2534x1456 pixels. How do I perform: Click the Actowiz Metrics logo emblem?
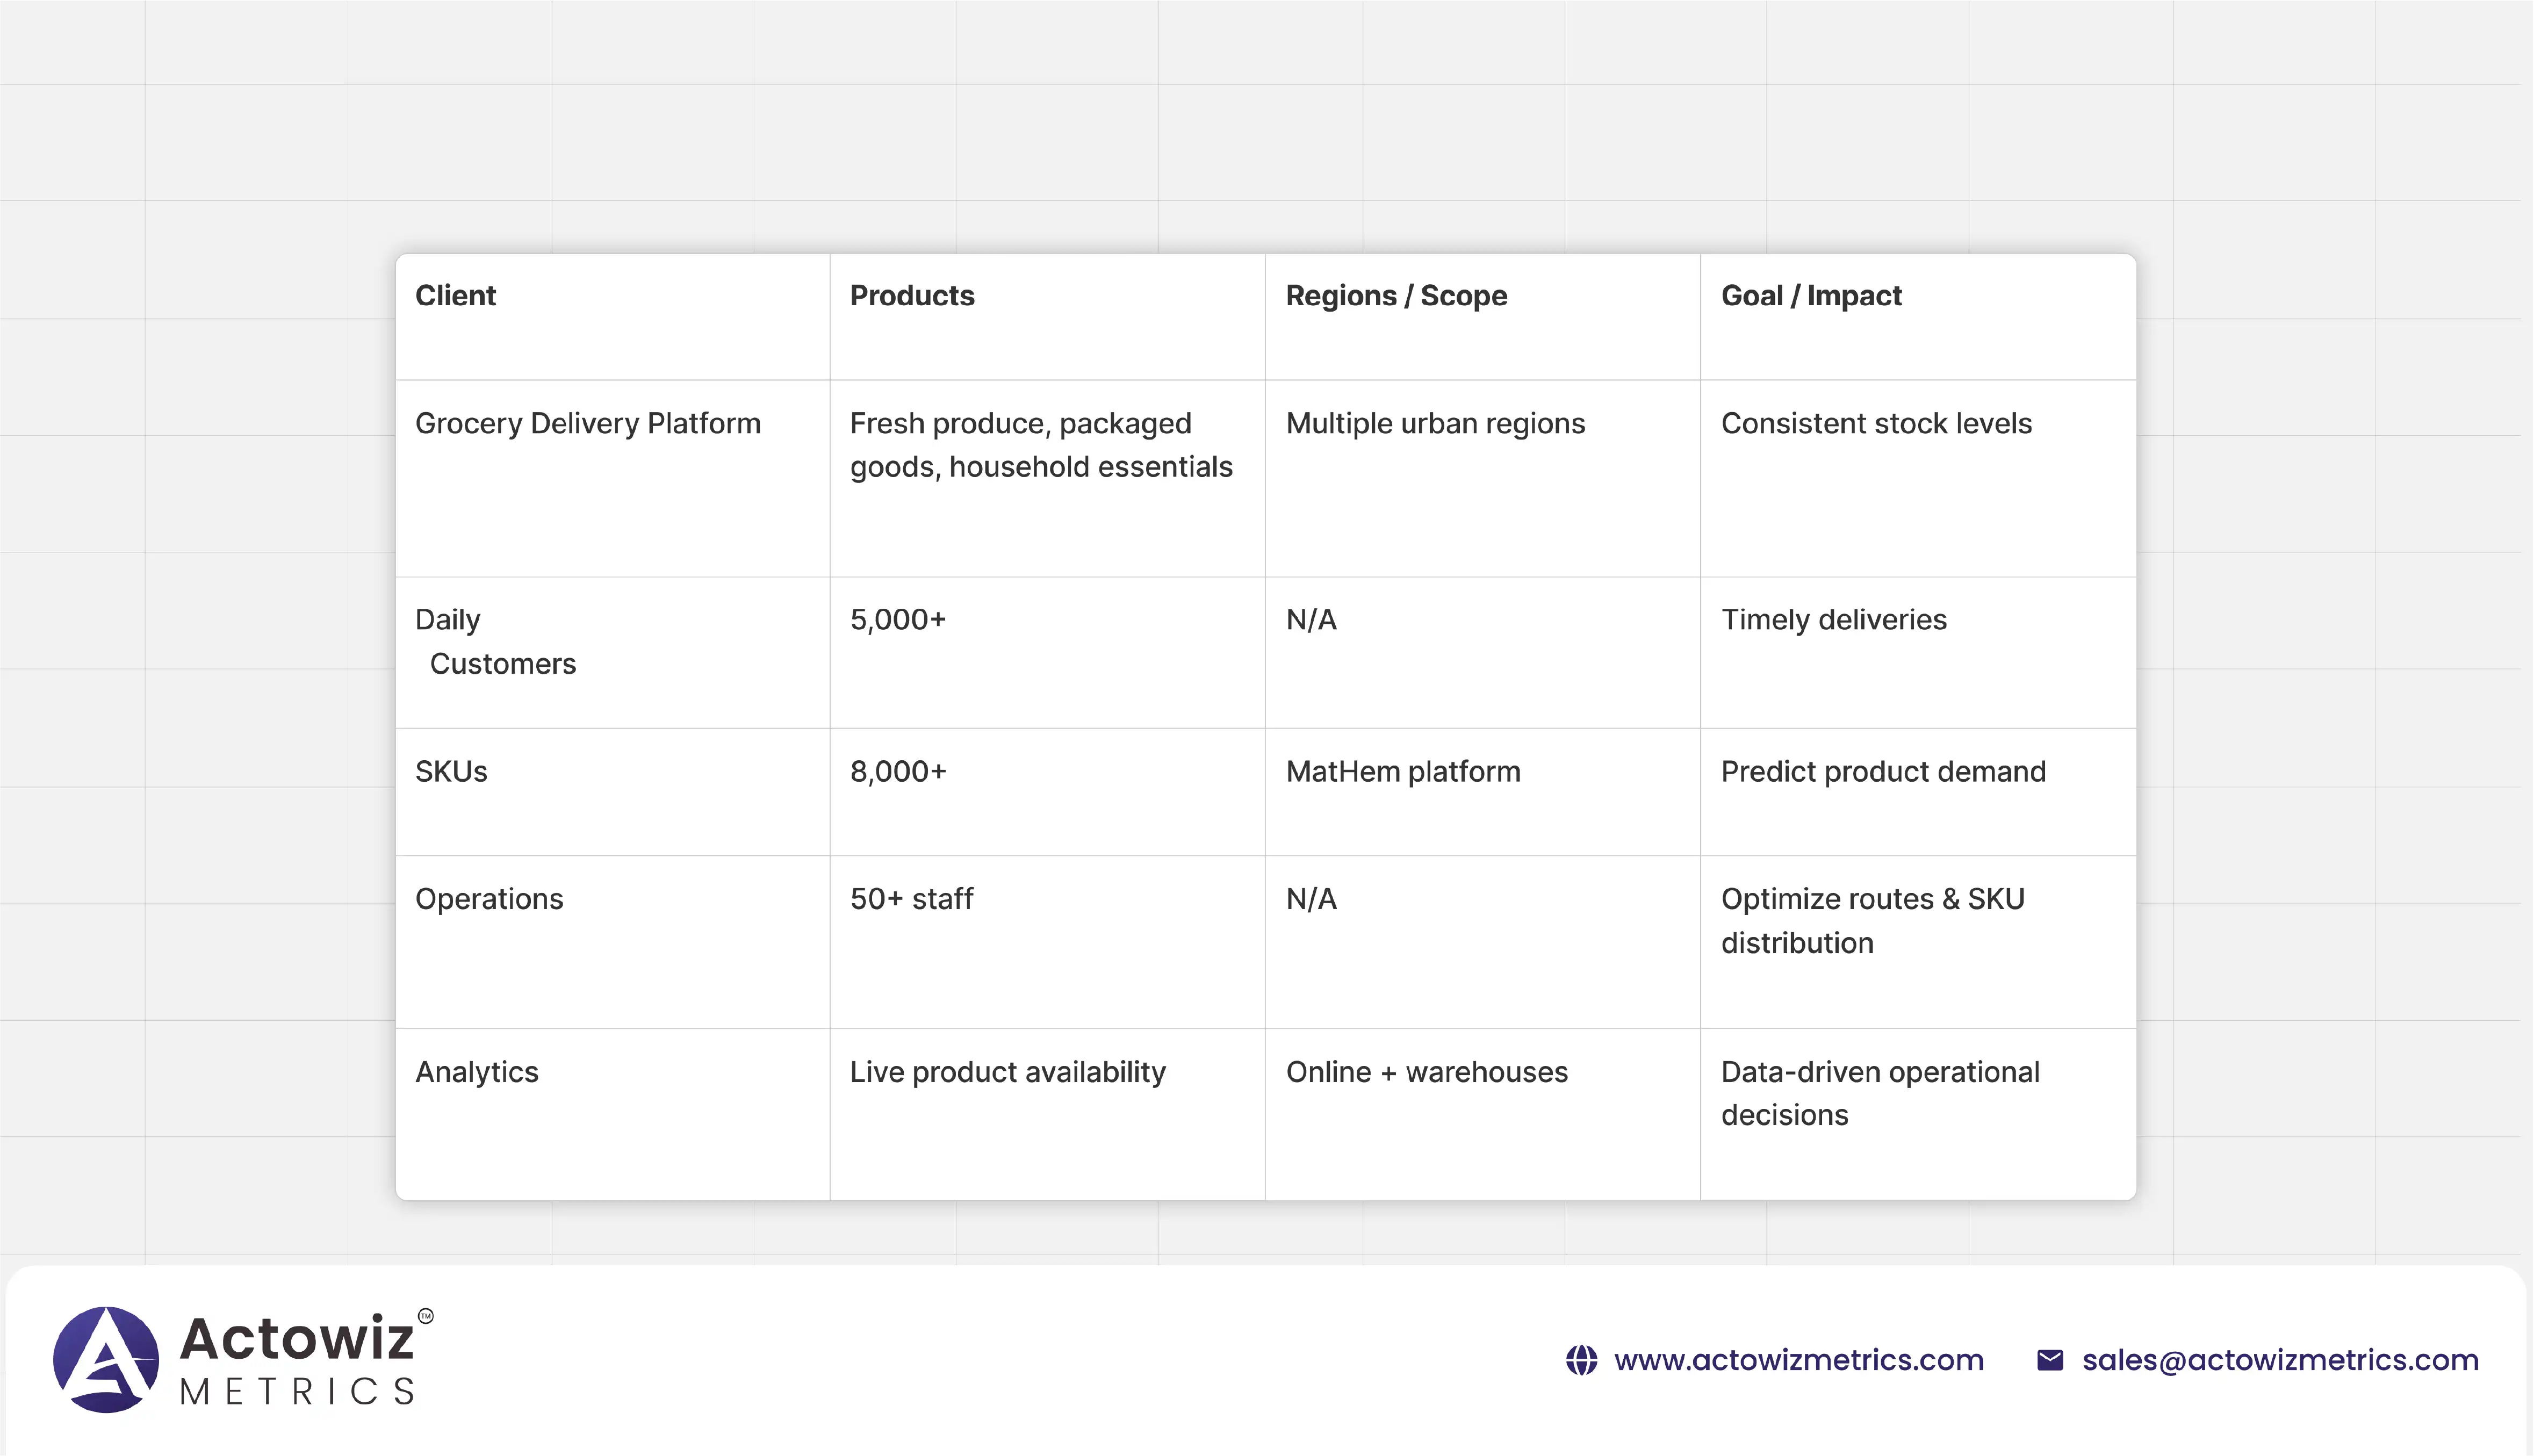pos(106,1359)
